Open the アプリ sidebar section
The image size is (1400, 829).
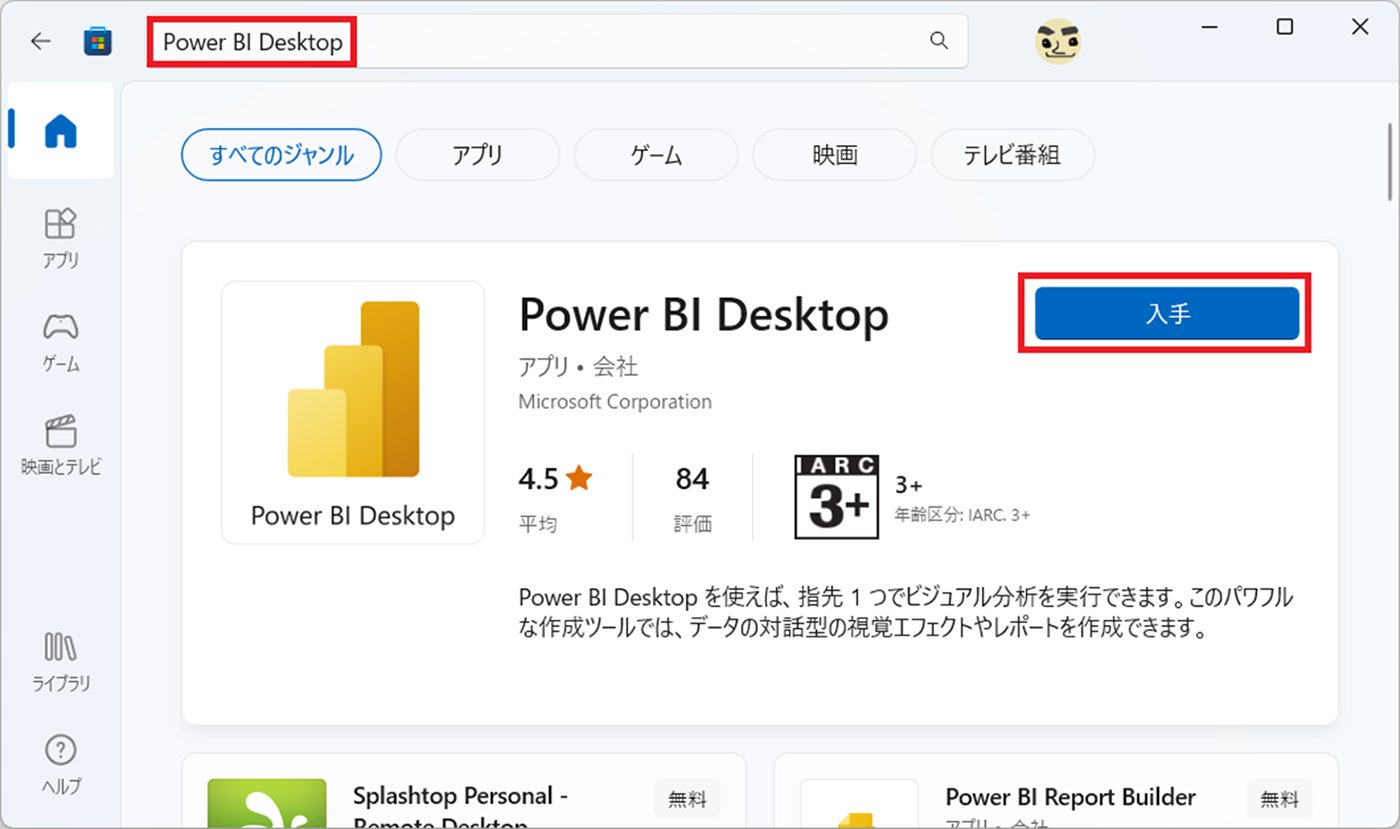point(61,238)
